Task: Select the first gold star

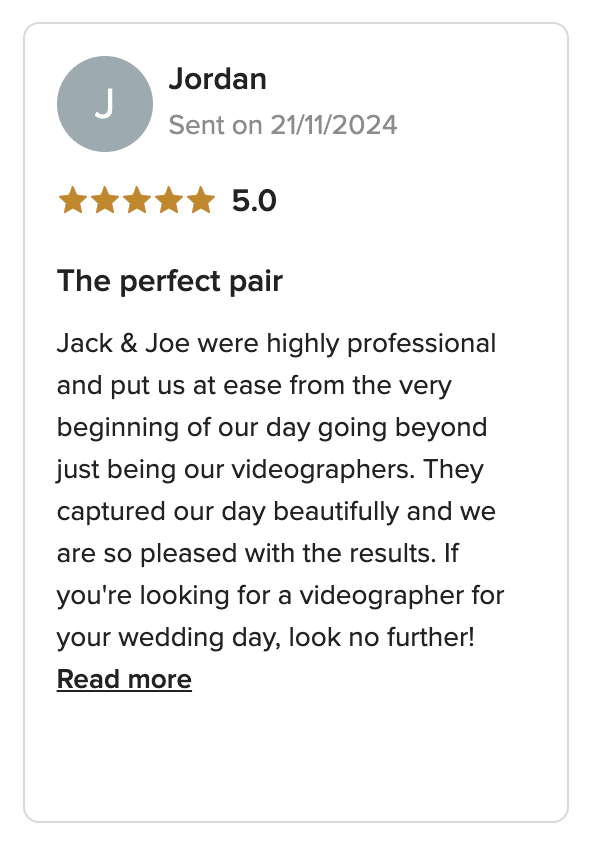Action: (x=72, y=200)
